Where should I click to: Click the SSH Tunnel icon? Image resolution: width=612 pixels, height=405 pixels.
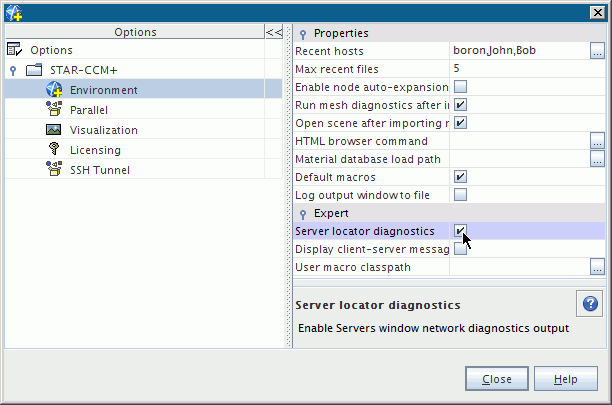pyautogui.click(x=54, y=170)
